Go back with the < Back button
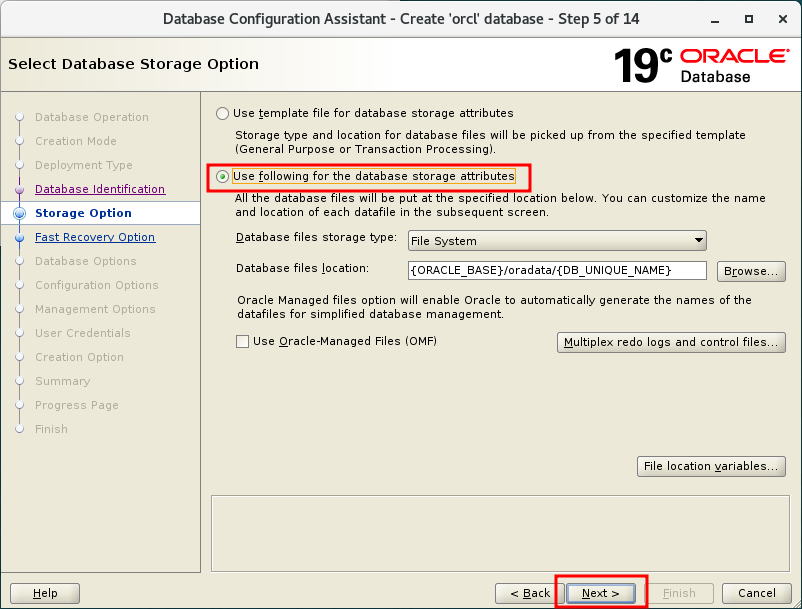This screenshot has width=802, height=609. coord(530,593)
